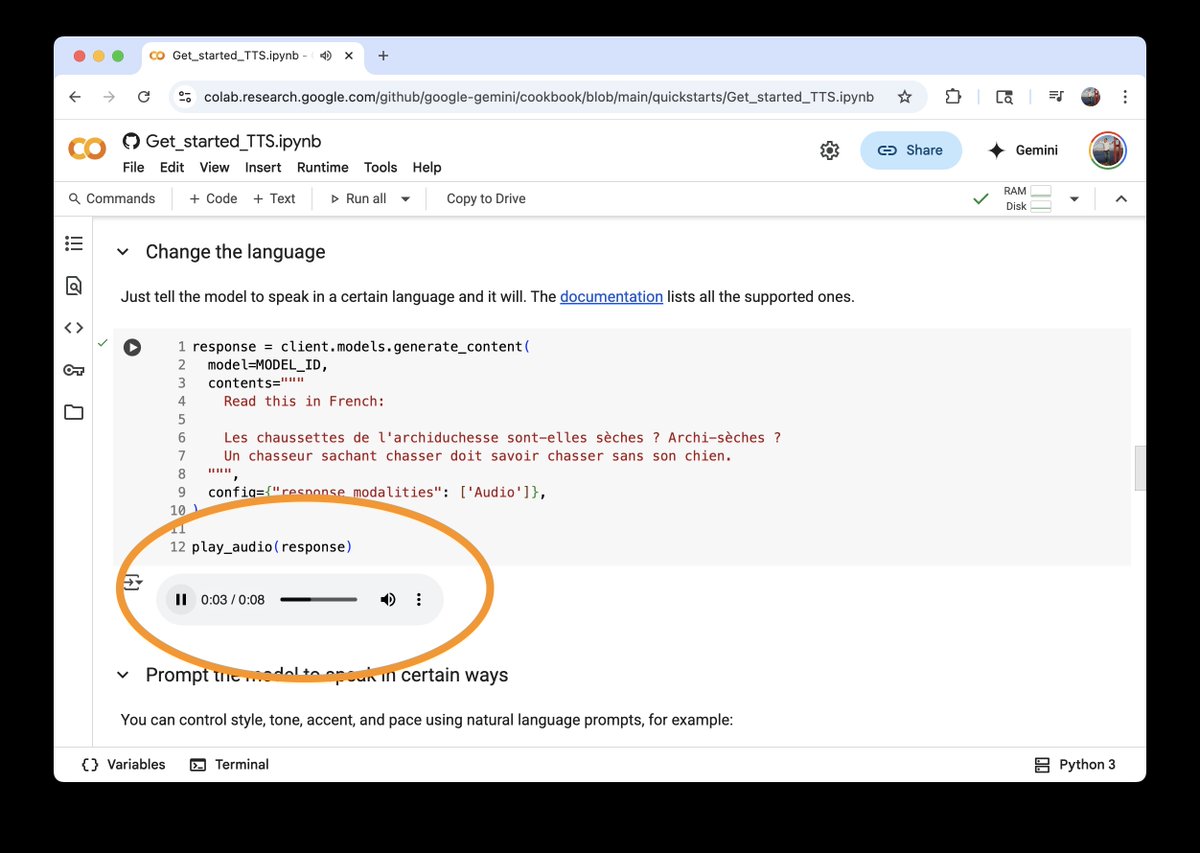Open the Insert menu
The width and height of the screenshot is (1200, 853).
coord(263,167)
